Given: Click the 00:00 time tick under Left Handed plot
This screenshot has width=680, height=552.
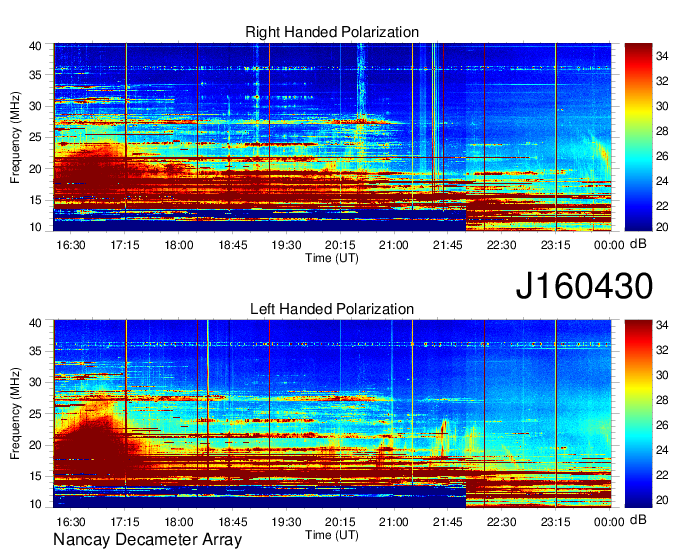Looking at the screenshot, I should [x=609, y=522].
